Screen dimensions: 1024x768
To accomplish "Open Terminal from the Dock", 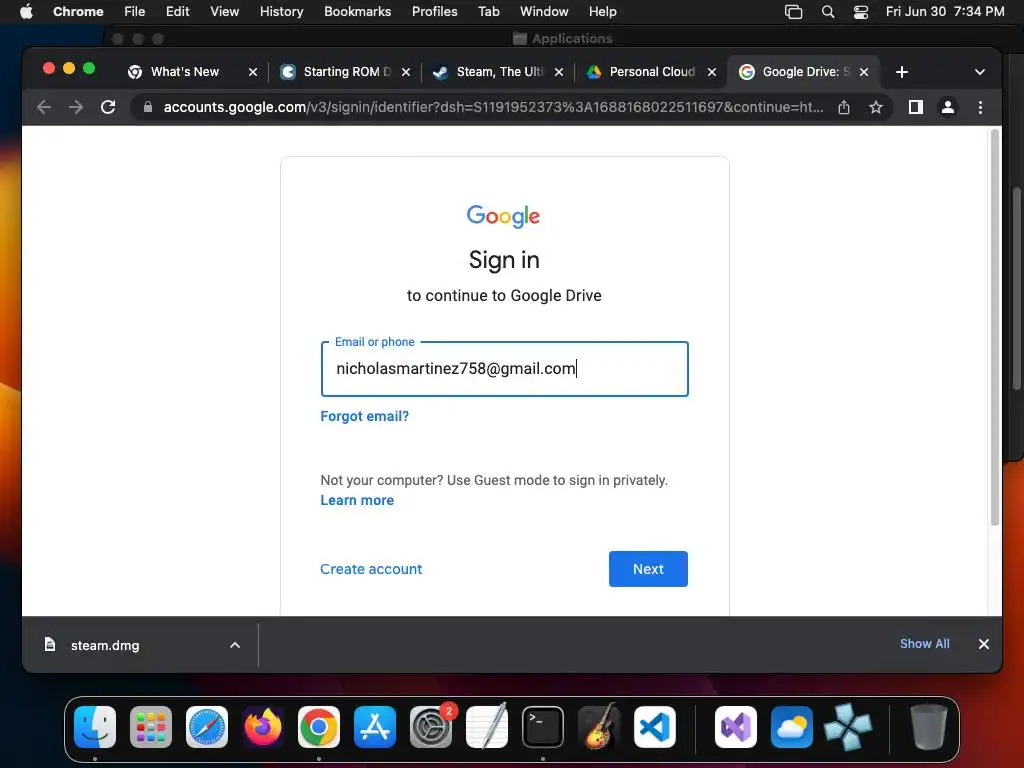I will click(543, 727).
